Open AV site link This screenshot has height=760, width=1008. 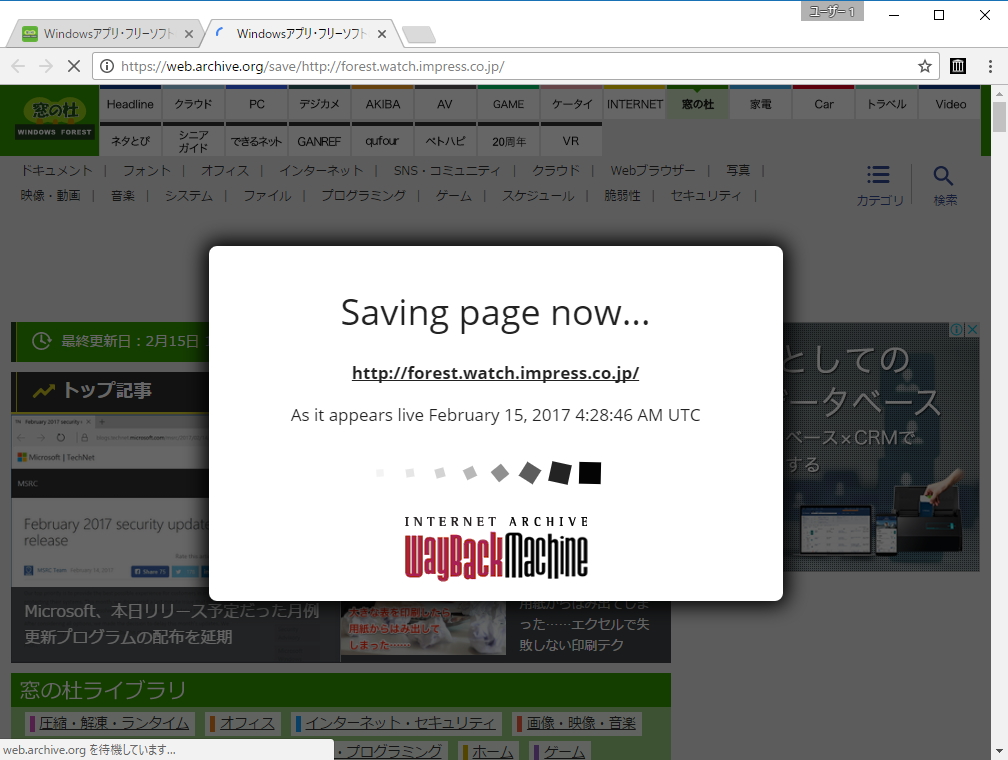(445, 104)
